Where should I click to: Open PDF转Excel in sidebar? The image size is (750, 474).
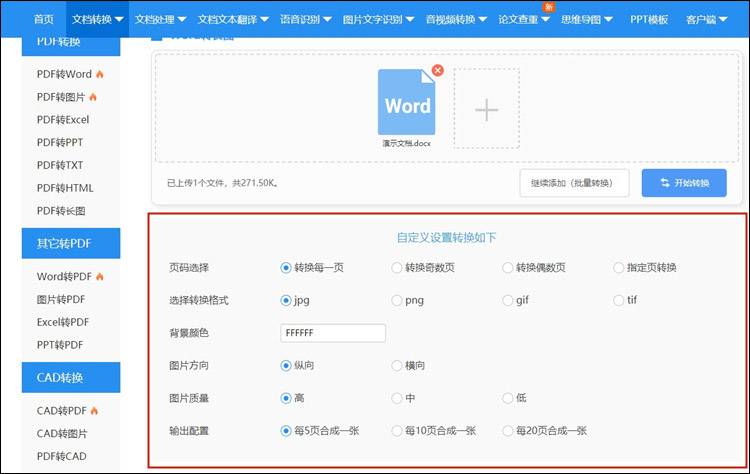click(x=63, y=120)
